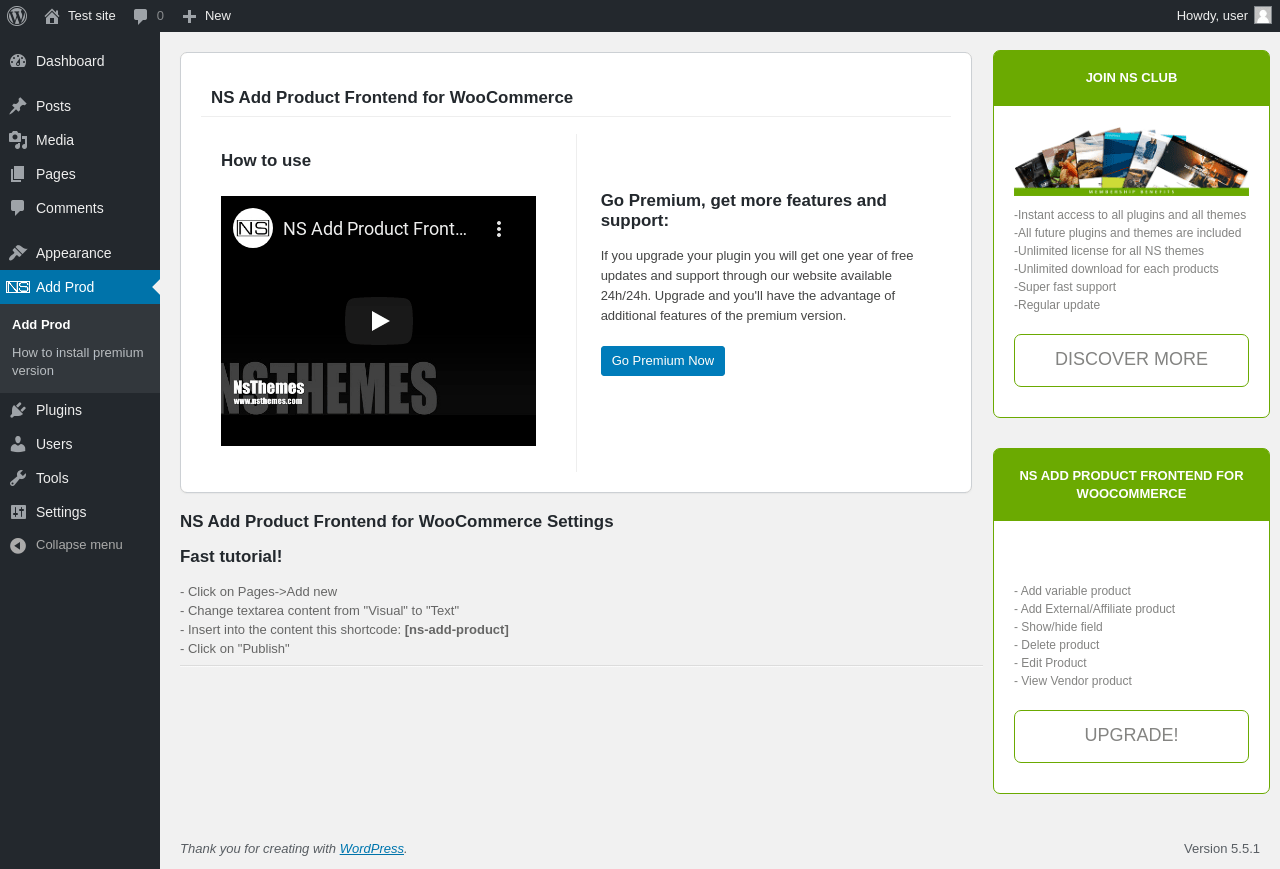Click the Version 5.5.1 footer text
The image size is (1280, 869).
pos(1222,849)
